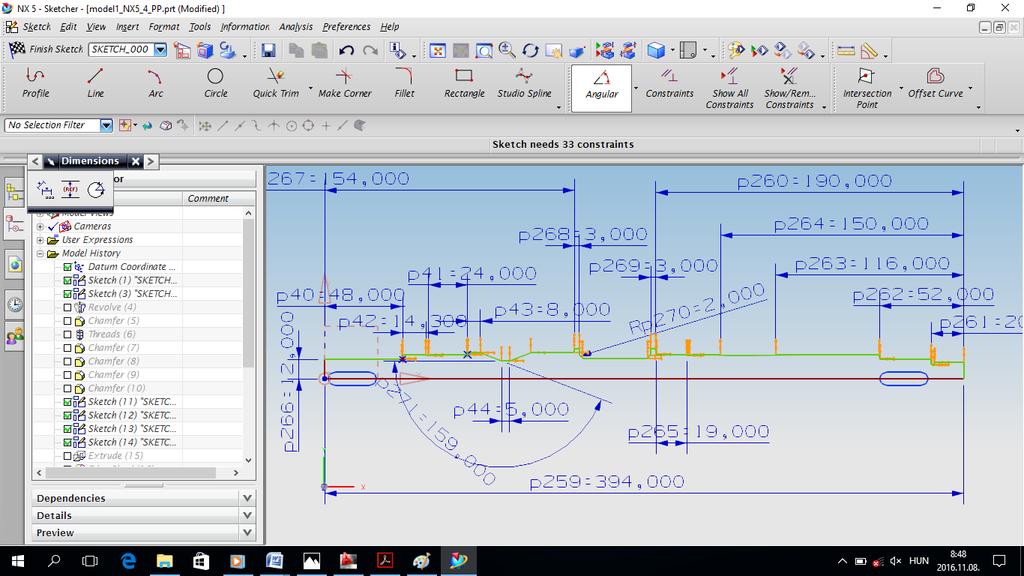Click the Redo arrow icon
1024x576 pixels.
(x=370, y=50)
